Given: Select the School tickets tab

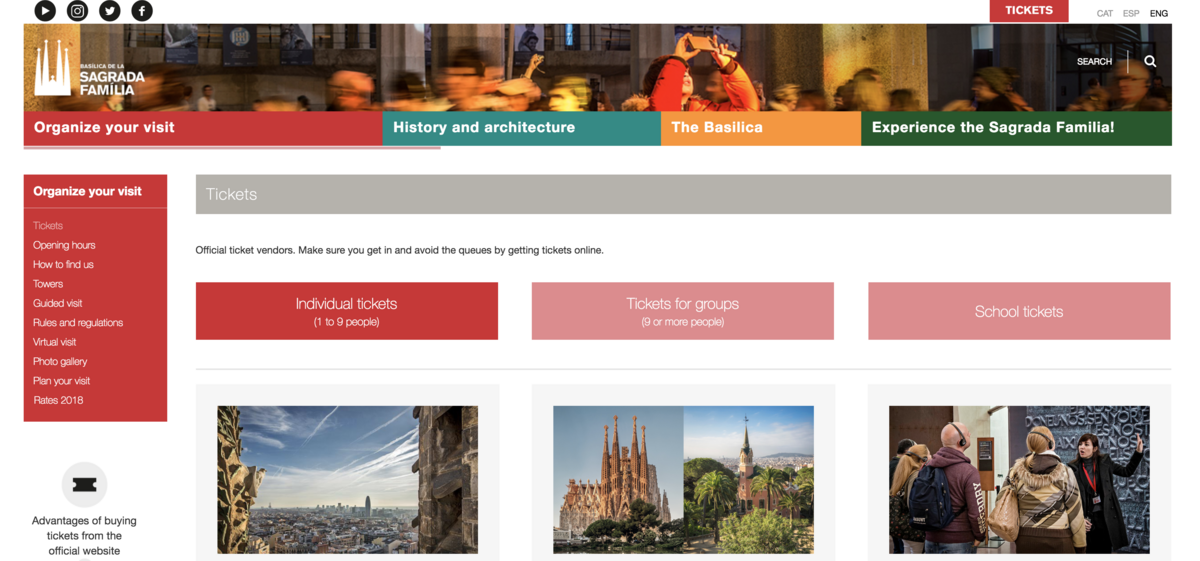Looking at the screenshot, I should coord(1019,311).
